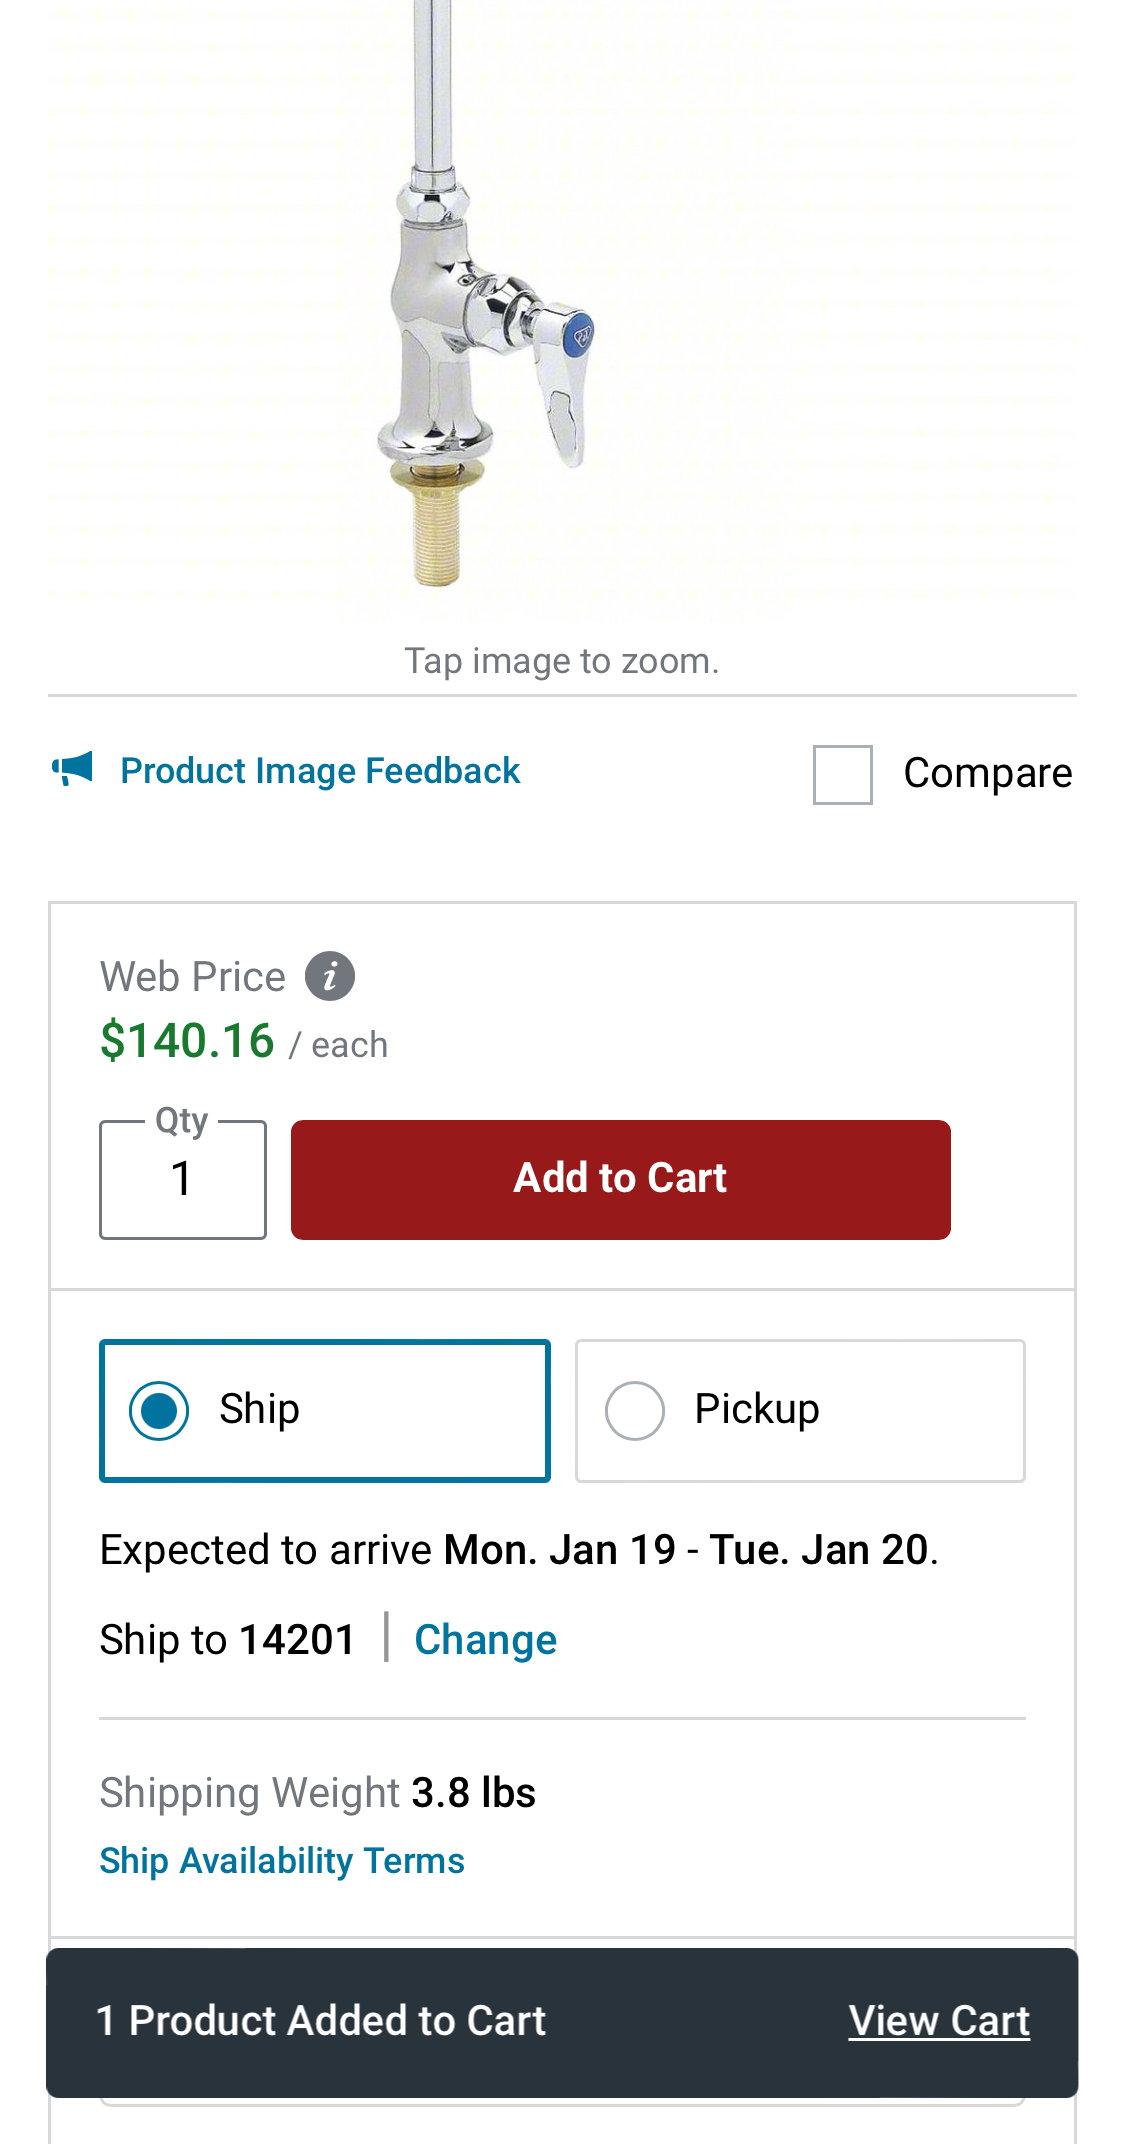Check the Compare checkbox
The height and width of the screenshot is (2144, 1125).
[x=842, y=774]
